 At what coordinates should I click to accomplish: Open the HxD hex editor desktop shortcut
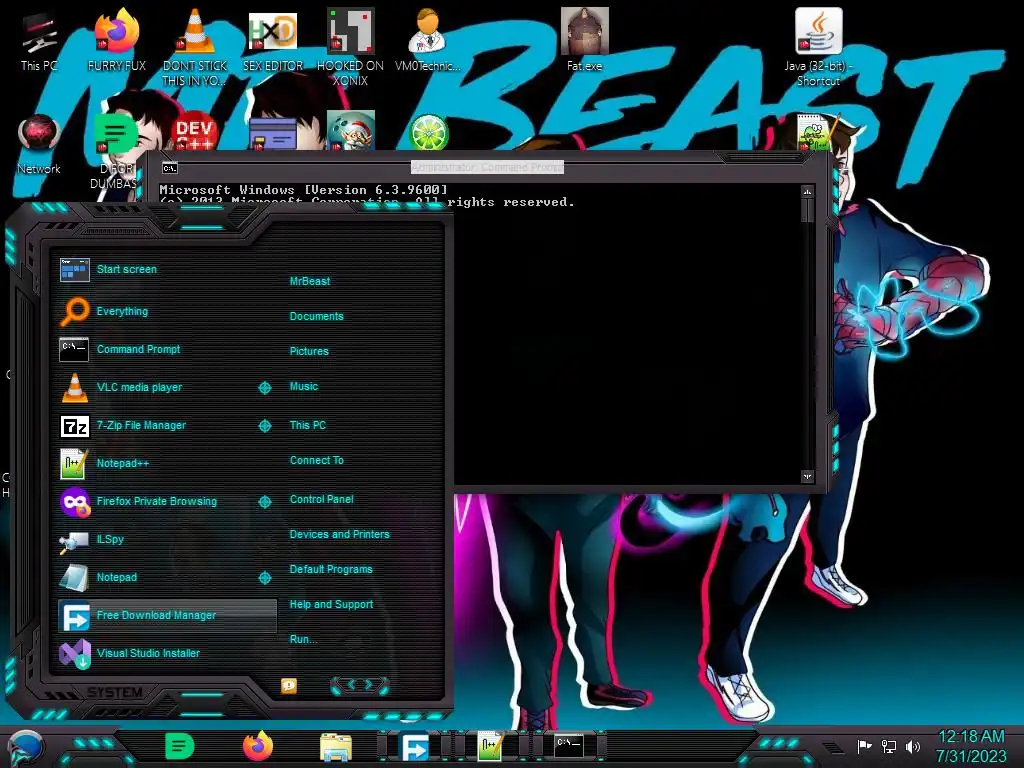pos(273,41)
